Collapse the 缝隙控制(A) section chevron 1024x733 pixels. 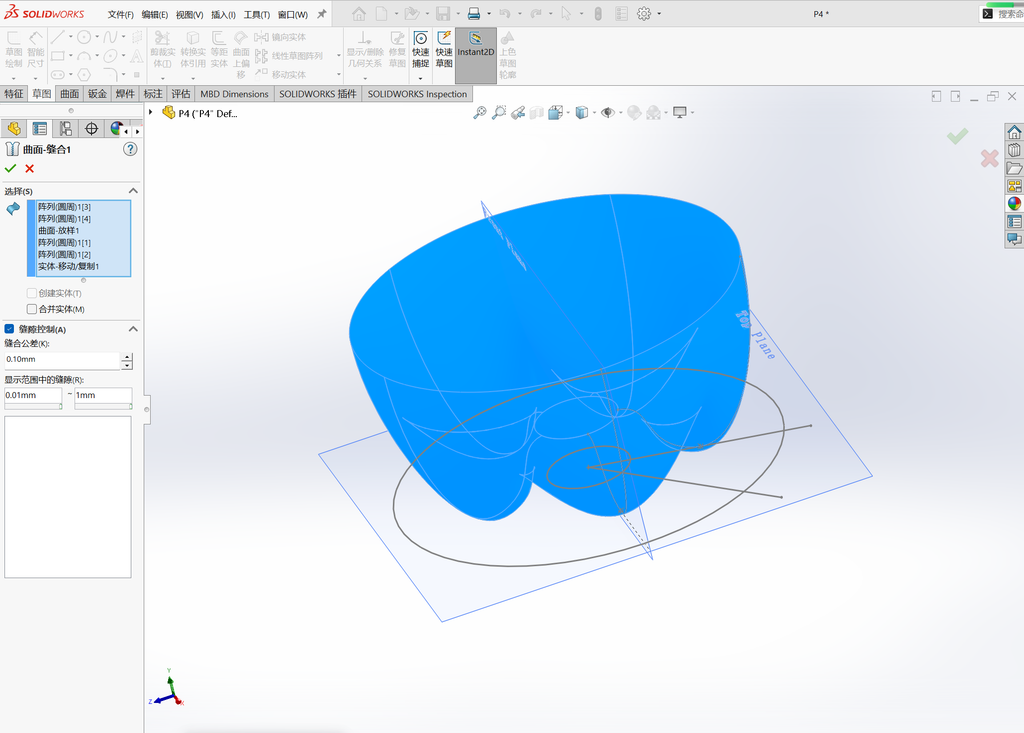[133, 329]
